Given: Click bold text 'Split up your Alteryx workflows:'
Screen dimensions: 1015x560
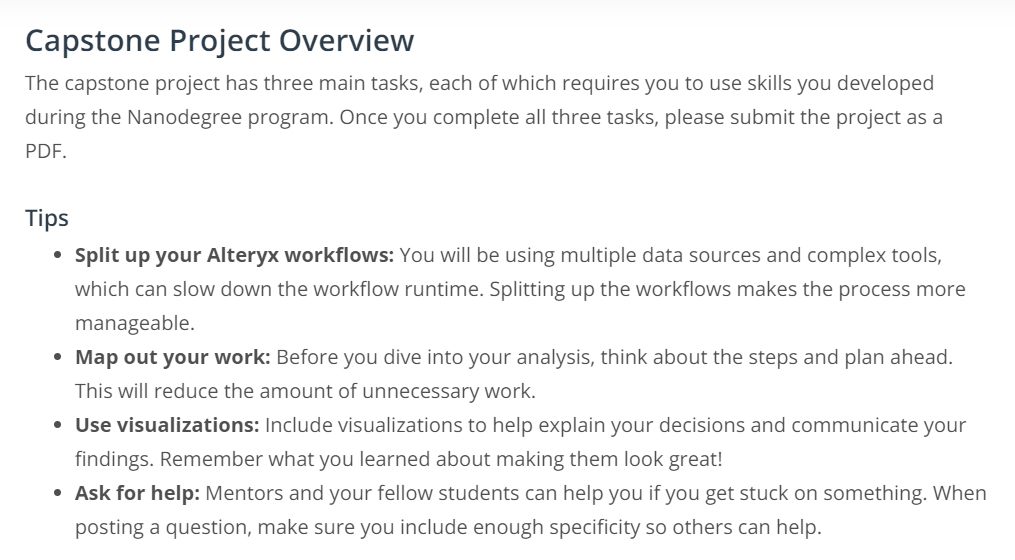Looking at the screenshot, I should pos(234,255).
